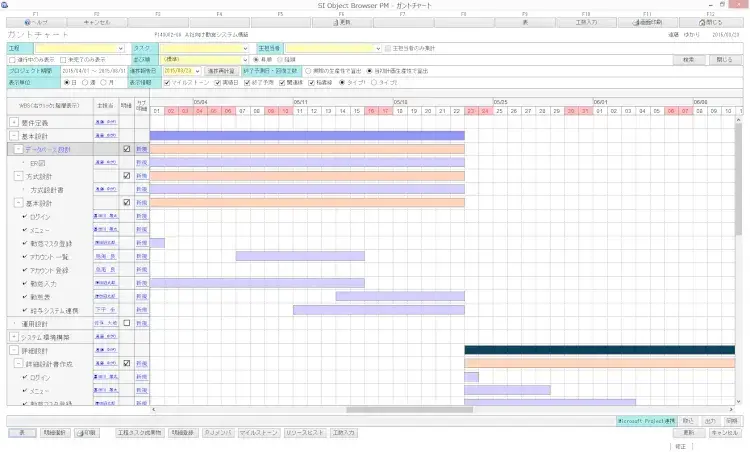Uncheck the マイルストーン display checkbox
The image size is (750, 452).
click(x=166, y=82)
